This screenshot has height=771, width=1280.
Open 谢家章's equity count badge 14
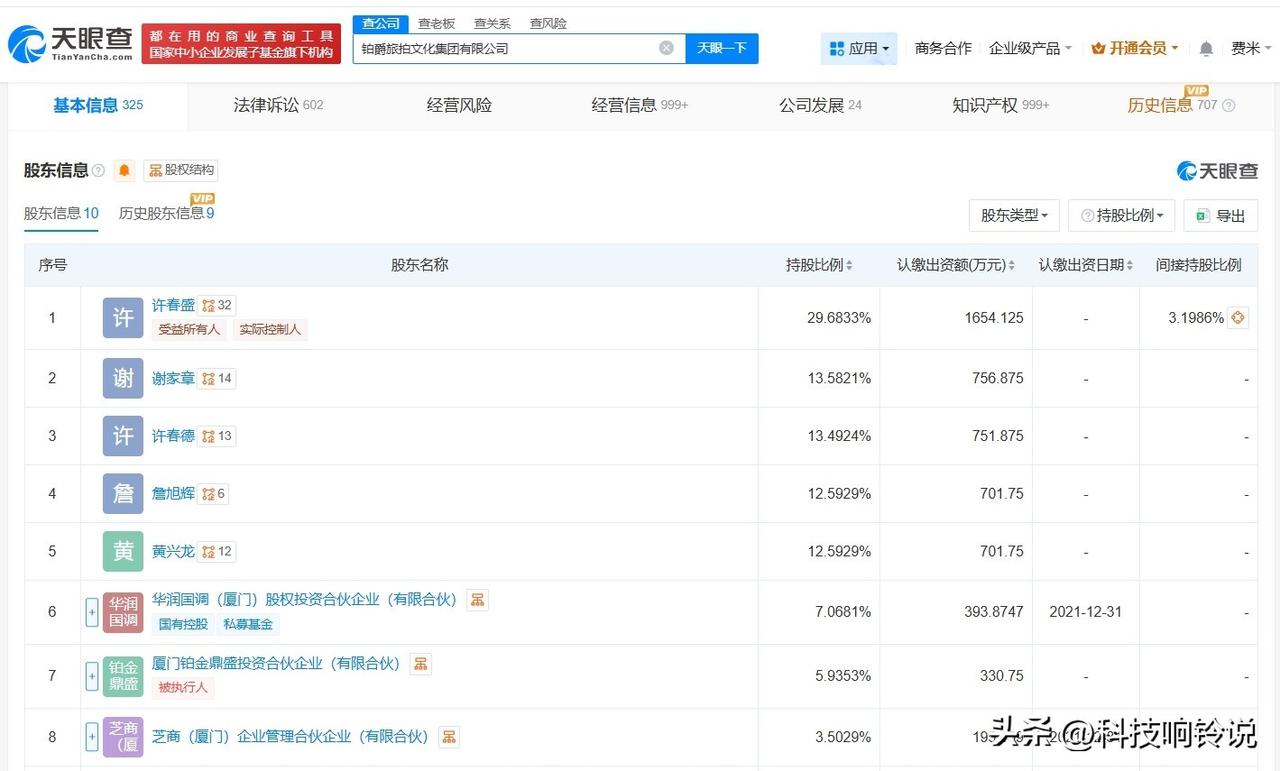[217, 378]
